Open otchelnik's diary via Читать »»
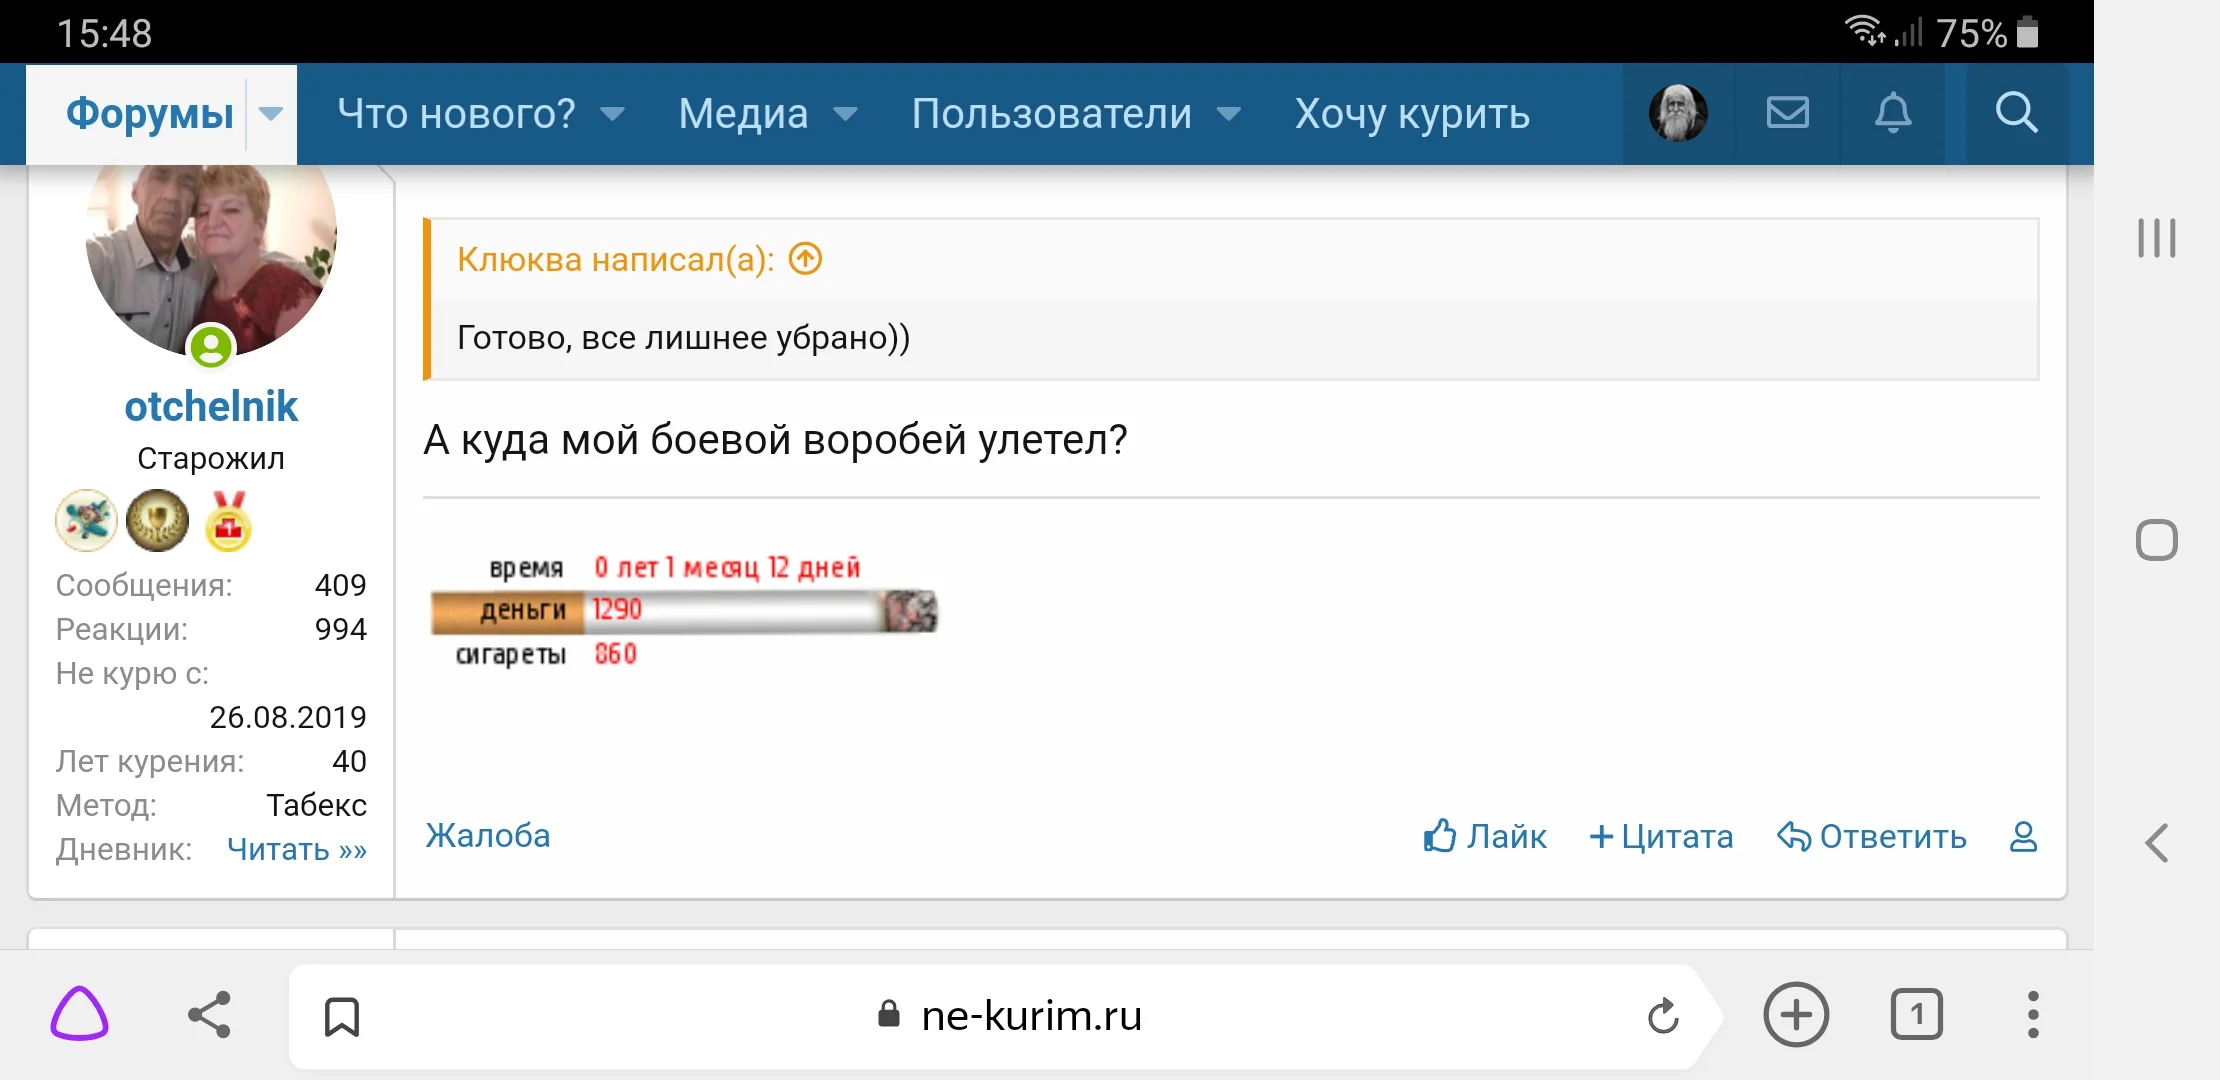Image resolution: width=2220 pixels, height=1080 pixels. [296, 849]
